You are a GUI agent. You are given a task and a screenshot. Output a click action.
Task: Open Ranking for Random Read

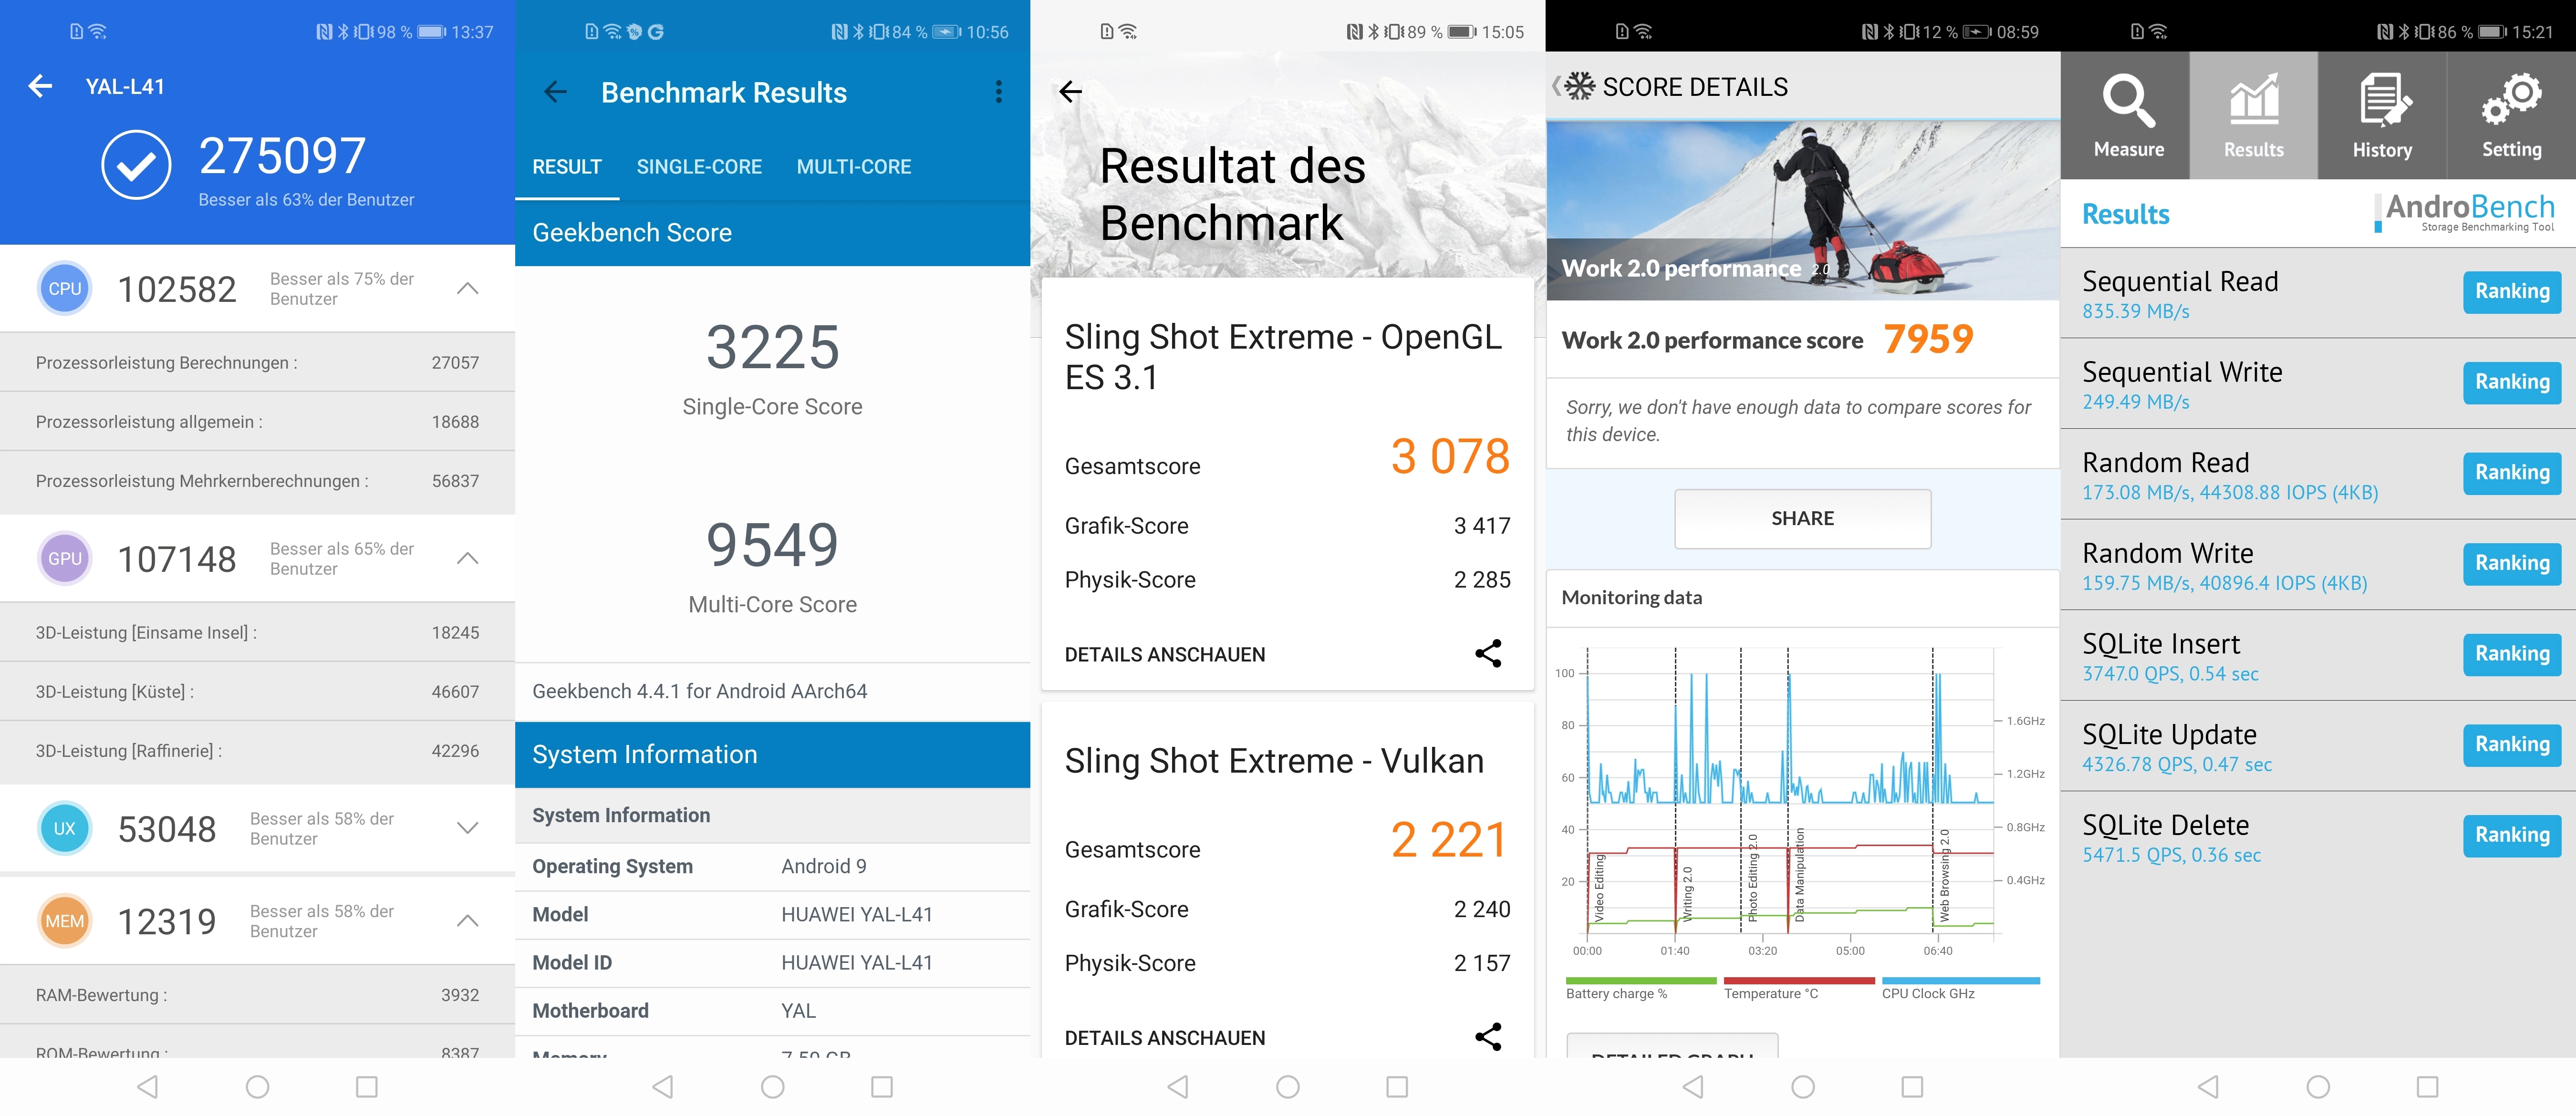pyautogui.click(x=2512, y=473)
